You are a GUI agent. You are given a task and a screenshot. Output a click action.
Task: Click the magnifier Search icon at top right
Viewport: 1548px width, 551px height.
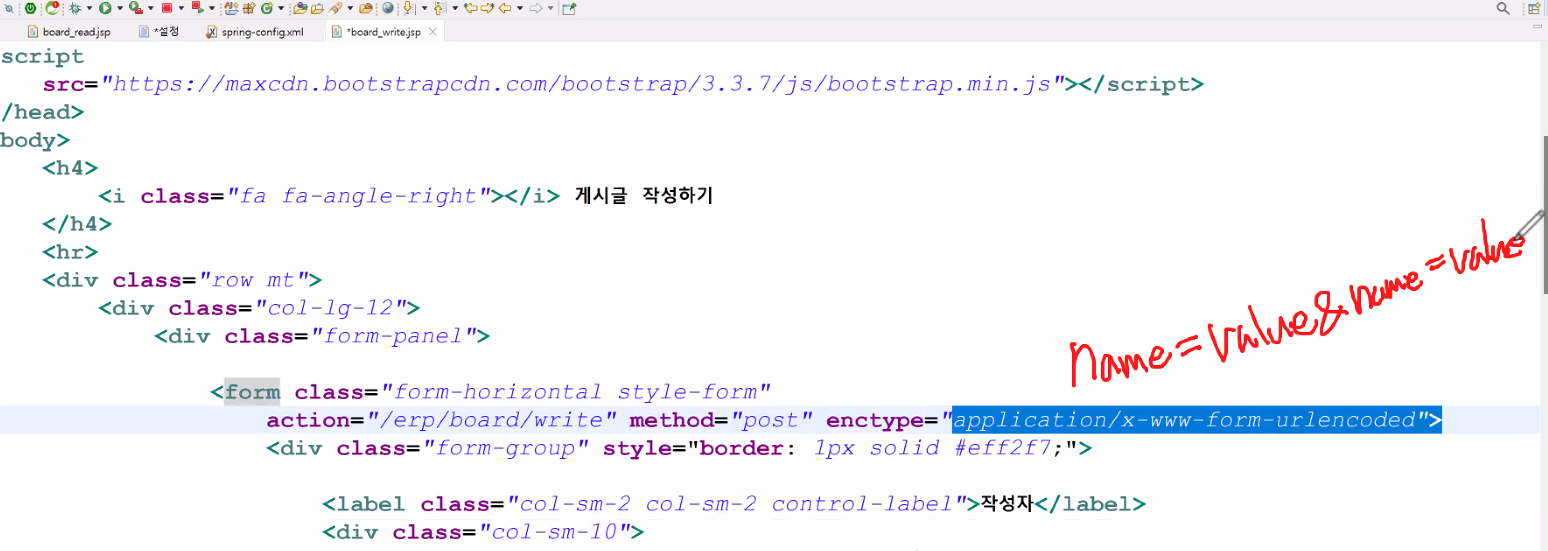pos(1502,8)
